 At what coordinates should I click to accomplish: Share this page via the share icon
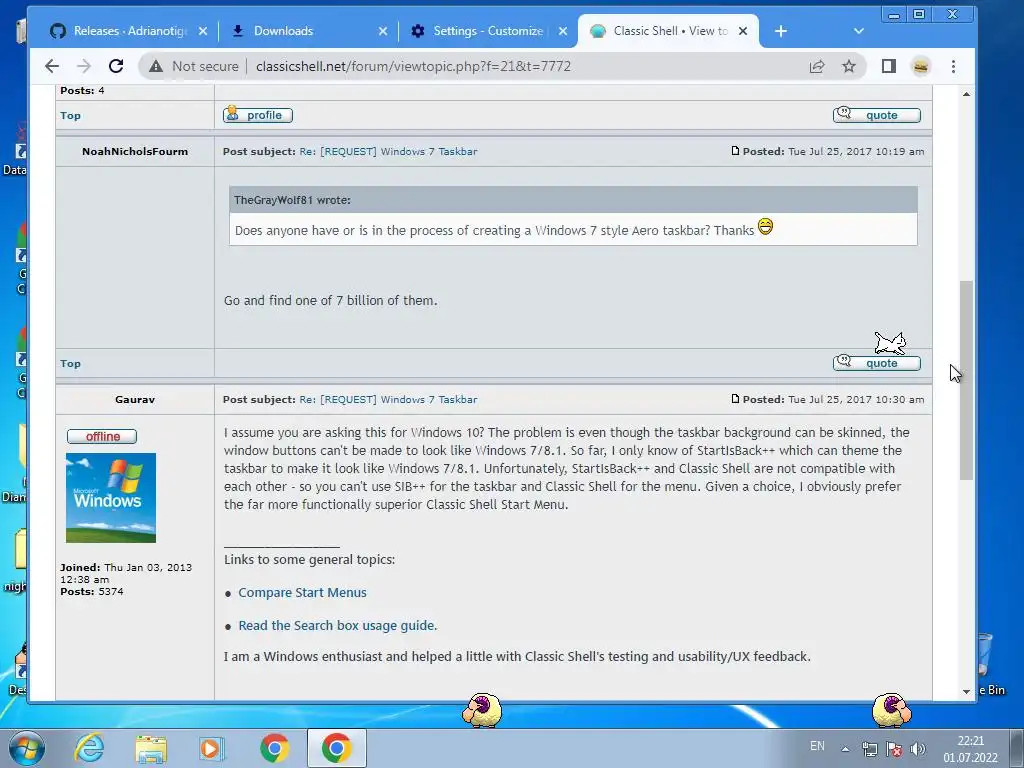click(817, 66)
